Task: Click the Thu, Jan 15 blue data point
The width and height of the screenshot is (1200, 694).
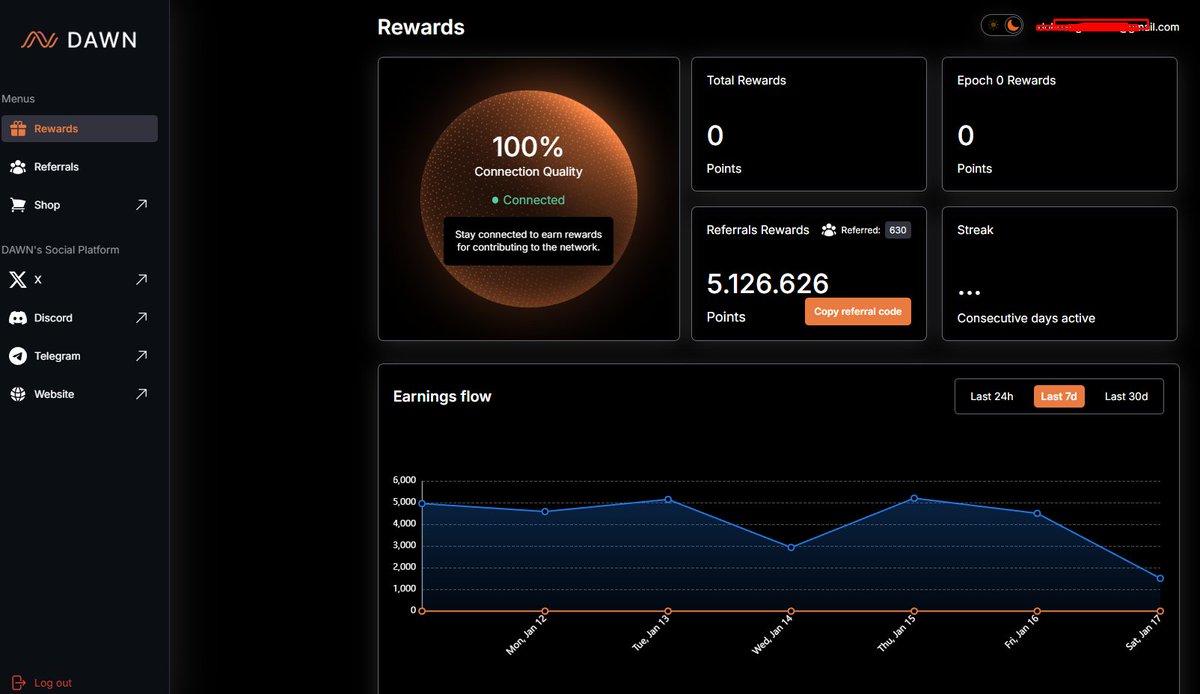Action: click(914, 498)
